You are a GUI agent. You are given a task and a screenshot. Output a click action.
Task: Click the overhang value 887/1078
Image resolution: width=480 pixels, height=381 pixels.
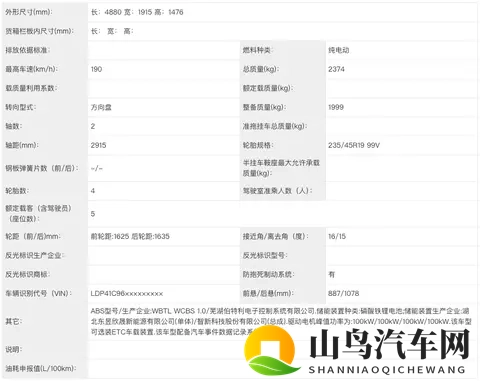click(343, 294)
